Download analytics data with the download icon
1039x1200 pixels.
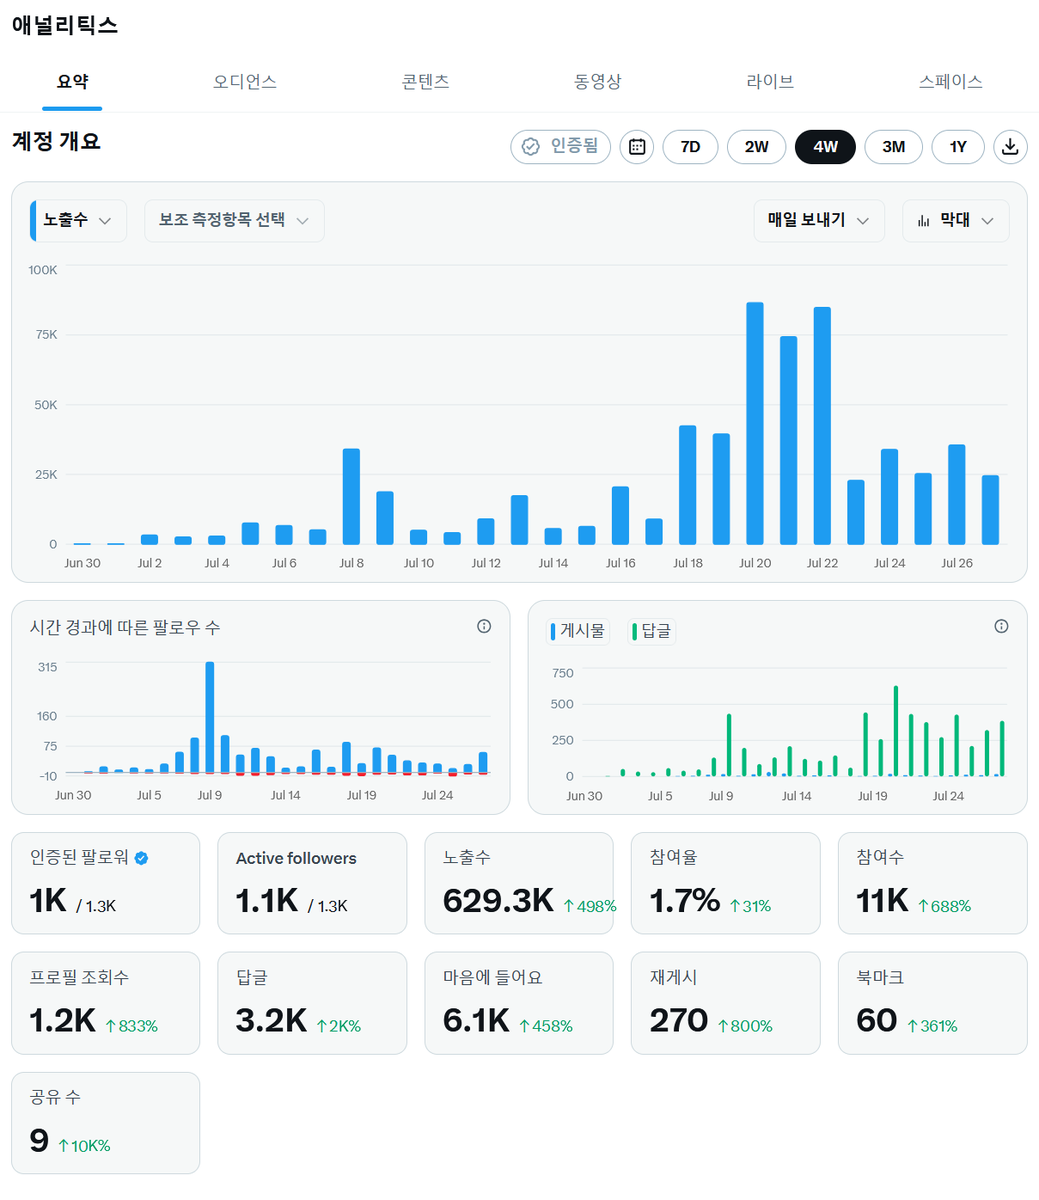point(1010,147)
